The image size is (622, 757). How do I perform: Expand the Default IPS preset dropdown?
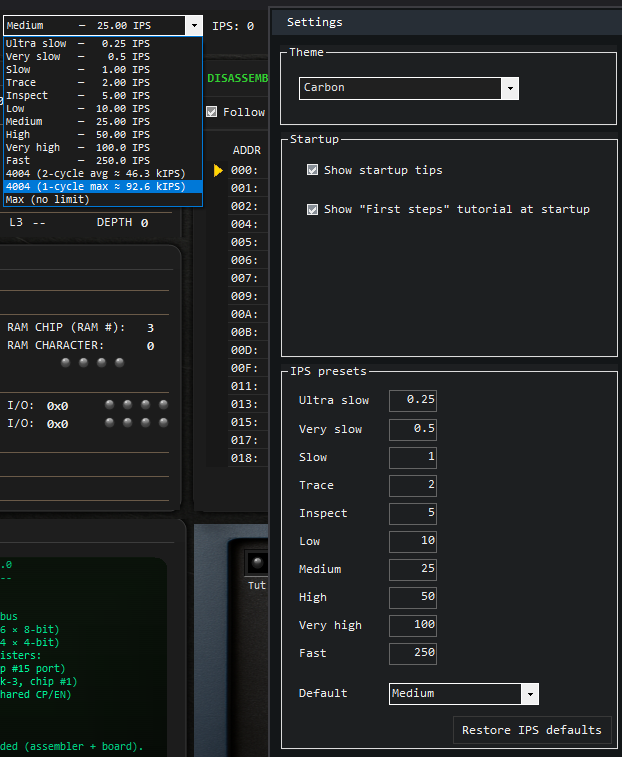tap(464, 694)
